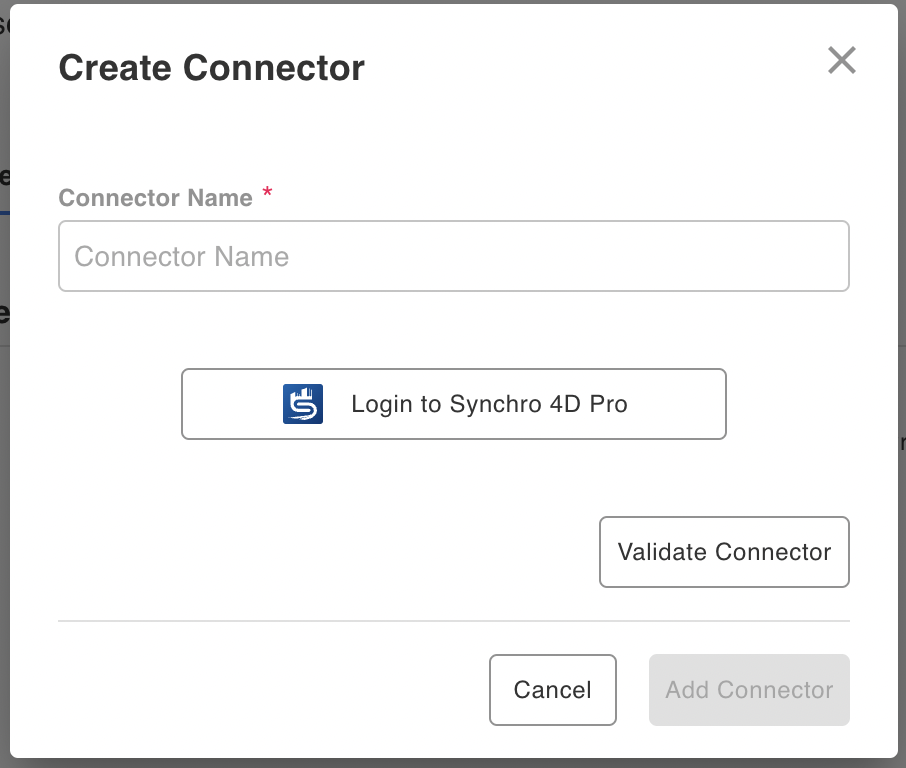Click the red required asterisk
This screenshot has width=906, height=768.
click(x=268, y=192)
